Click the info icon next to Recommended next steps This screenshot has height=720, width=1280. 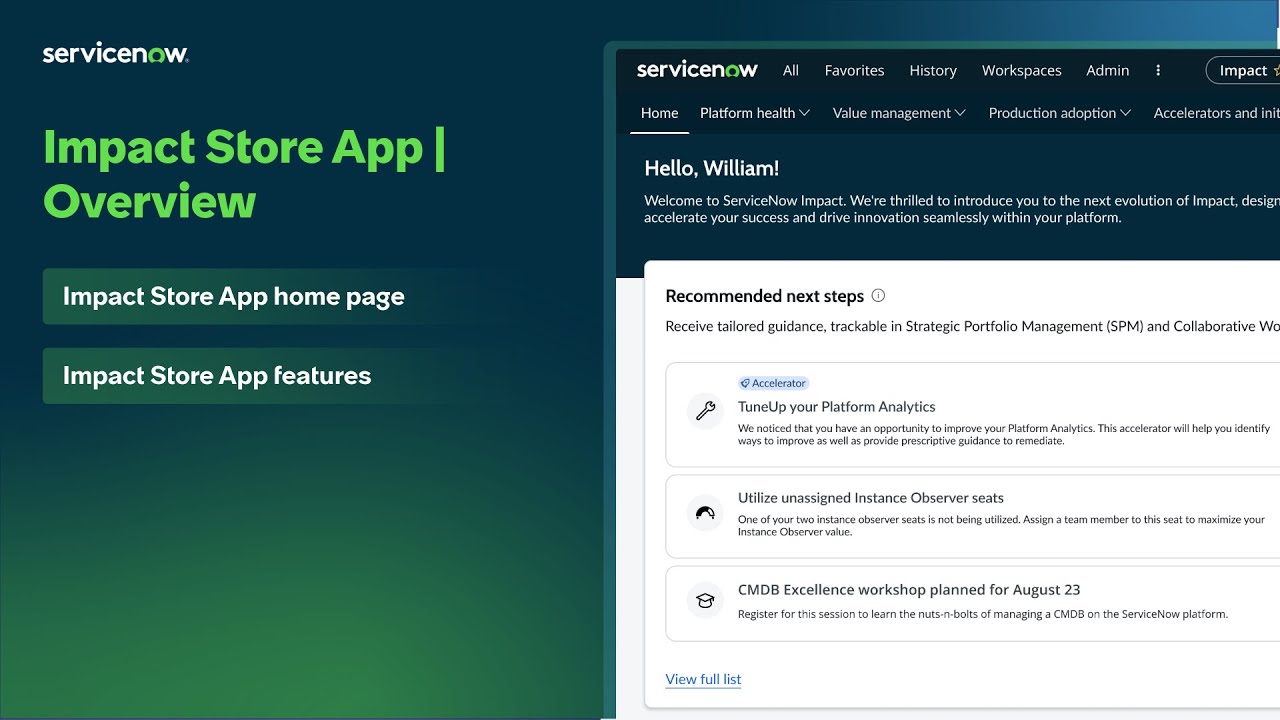(878, 295)
